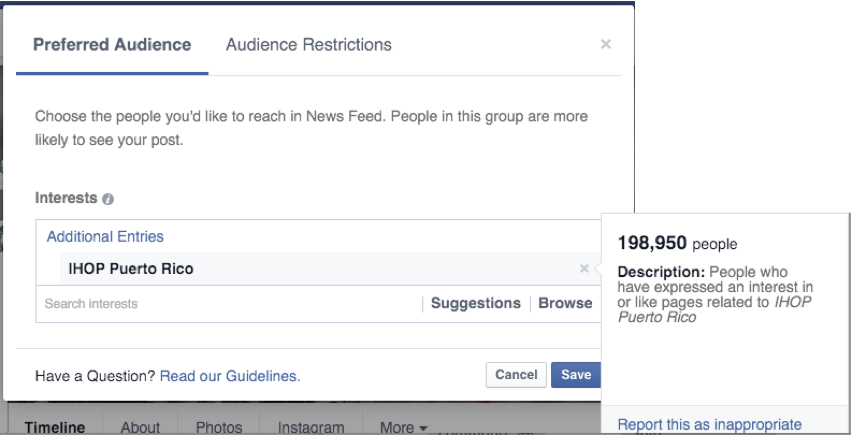Save the preferred audience settings
Viewport: 852px width, 435px height.
[x=576, y=375]
